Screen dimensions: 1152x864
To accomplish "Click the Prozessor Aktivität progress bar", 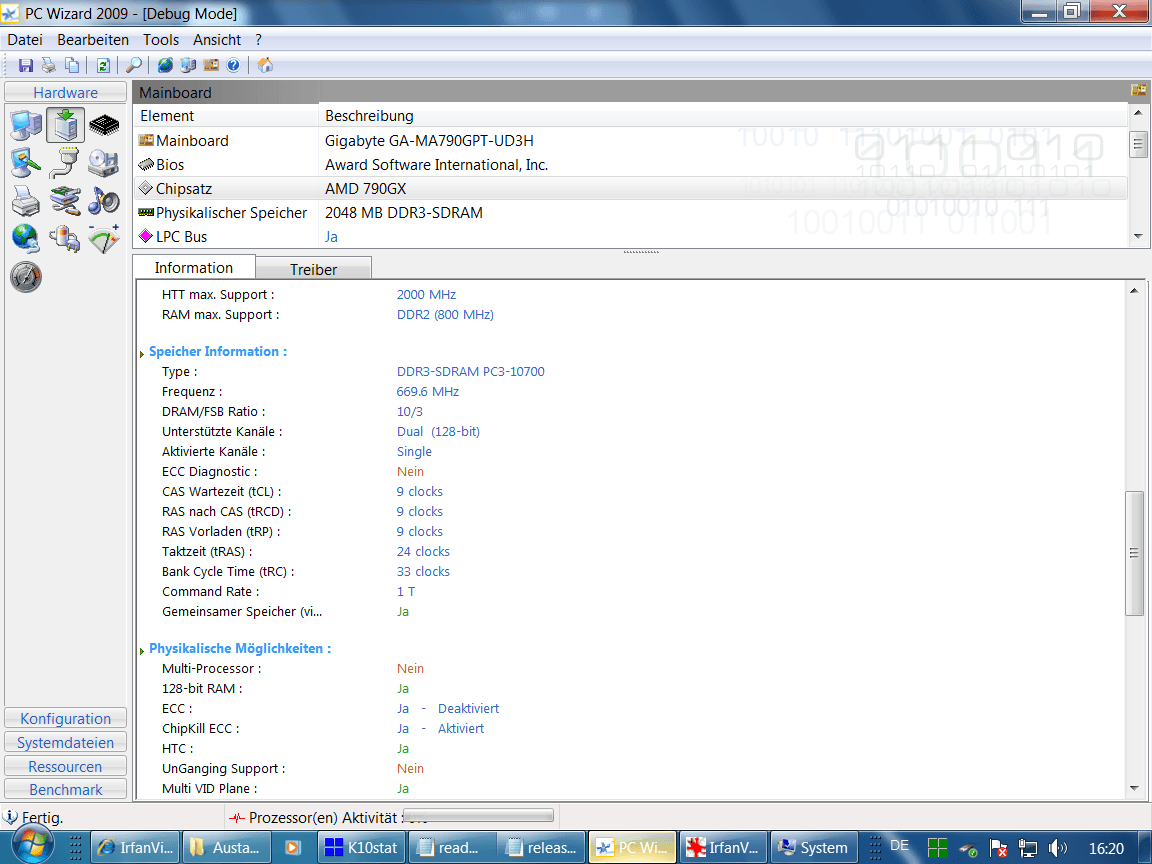I will click(478, 816).
